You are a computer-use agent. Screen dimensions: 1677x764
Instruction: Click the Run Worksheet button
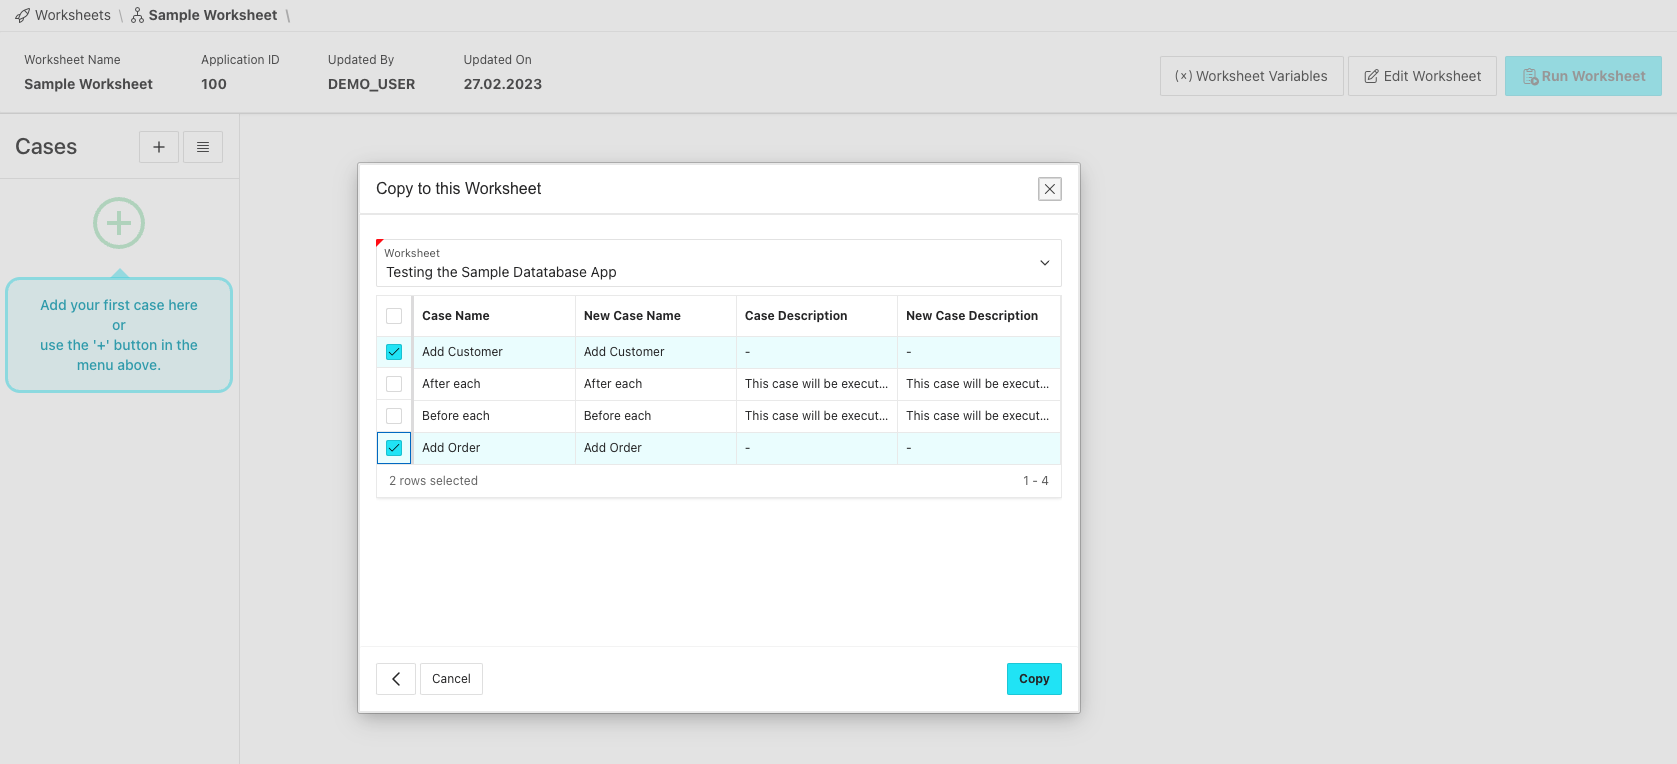click(x=1583, y=76)
